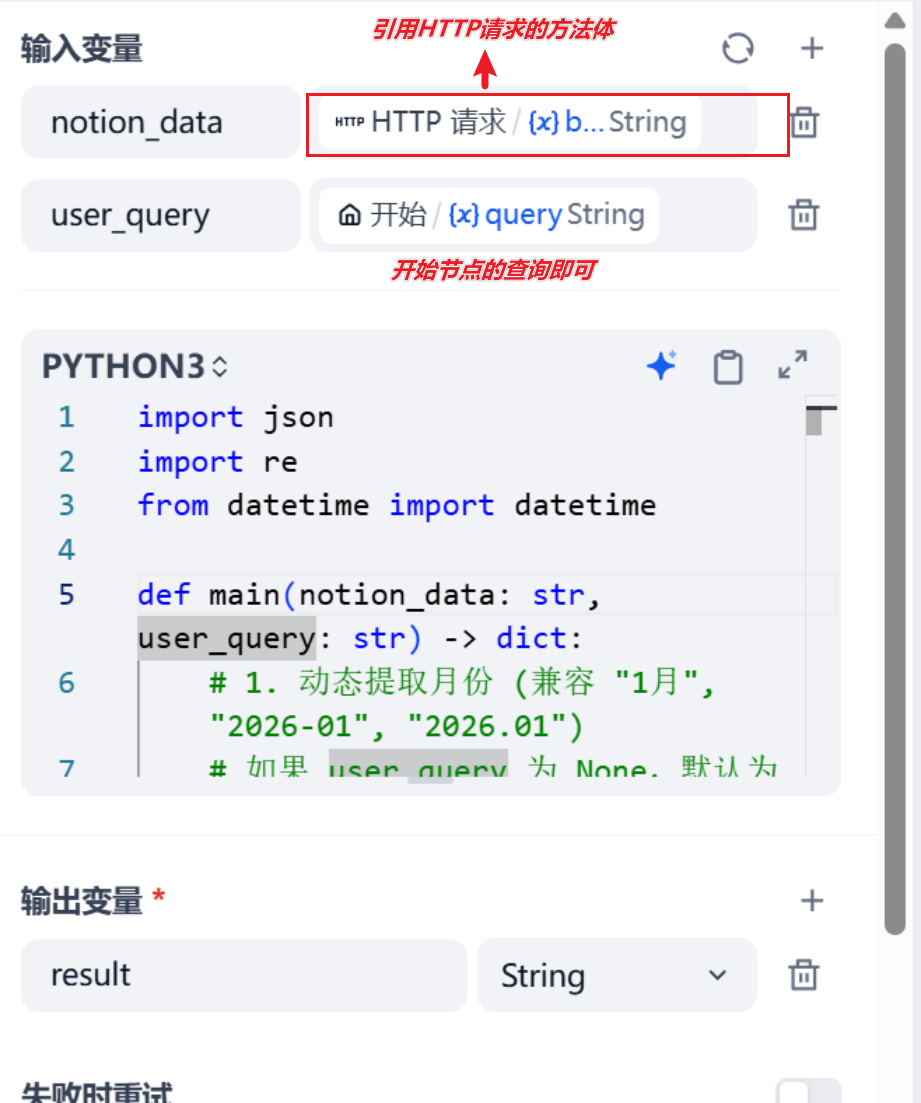Edit the notion_data variable name field

[x=160, y=123]
